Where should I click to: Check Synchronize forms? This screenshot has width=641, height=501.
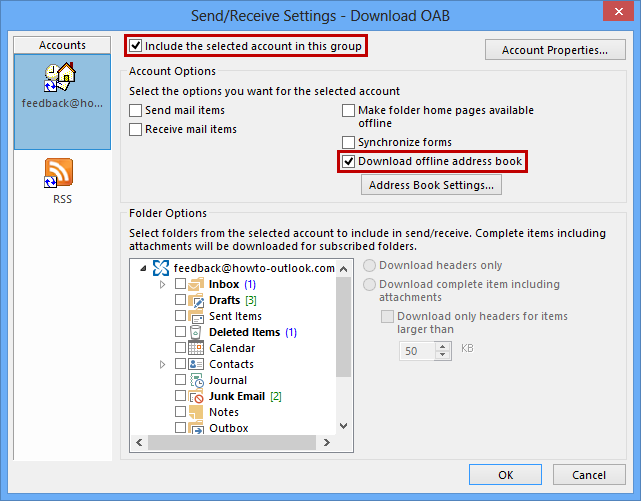(x=348, y=142)
